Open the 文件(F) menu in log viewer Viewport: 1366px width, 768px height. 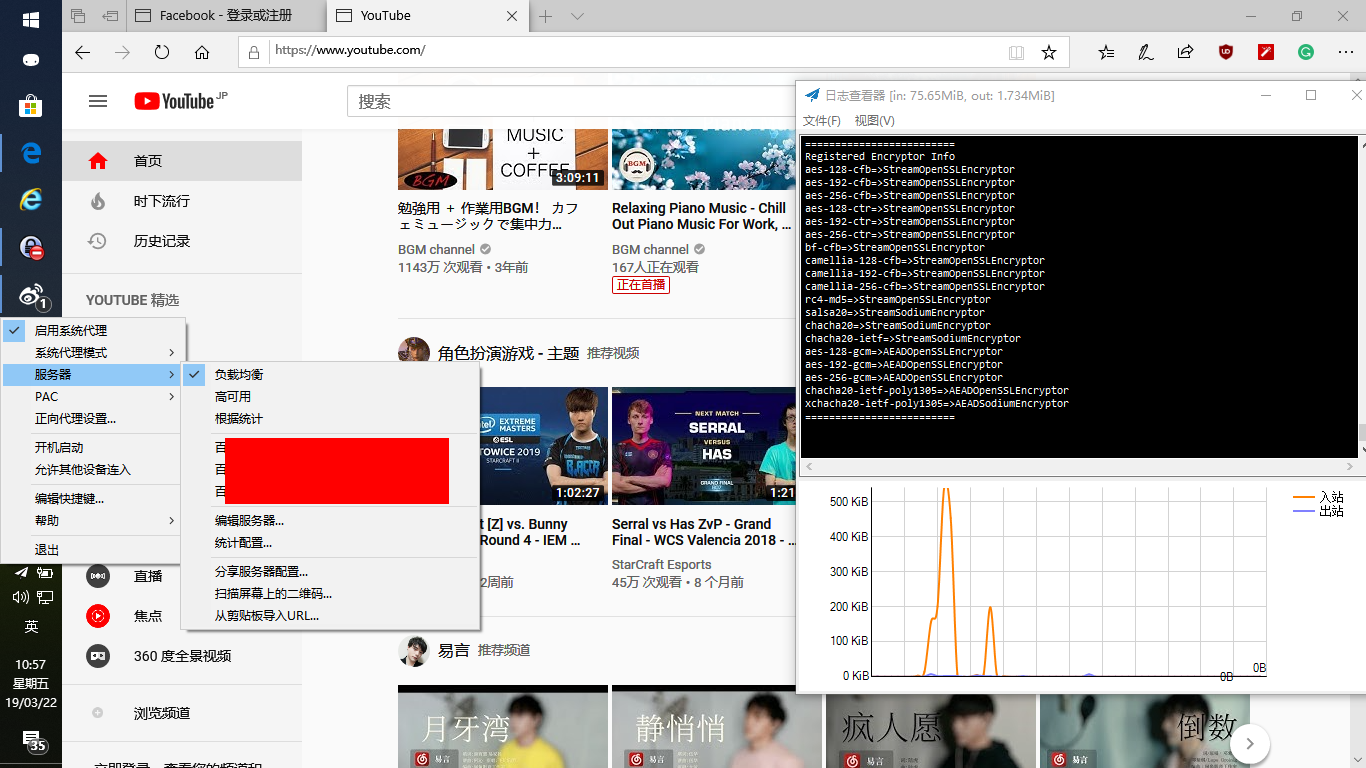822,121
